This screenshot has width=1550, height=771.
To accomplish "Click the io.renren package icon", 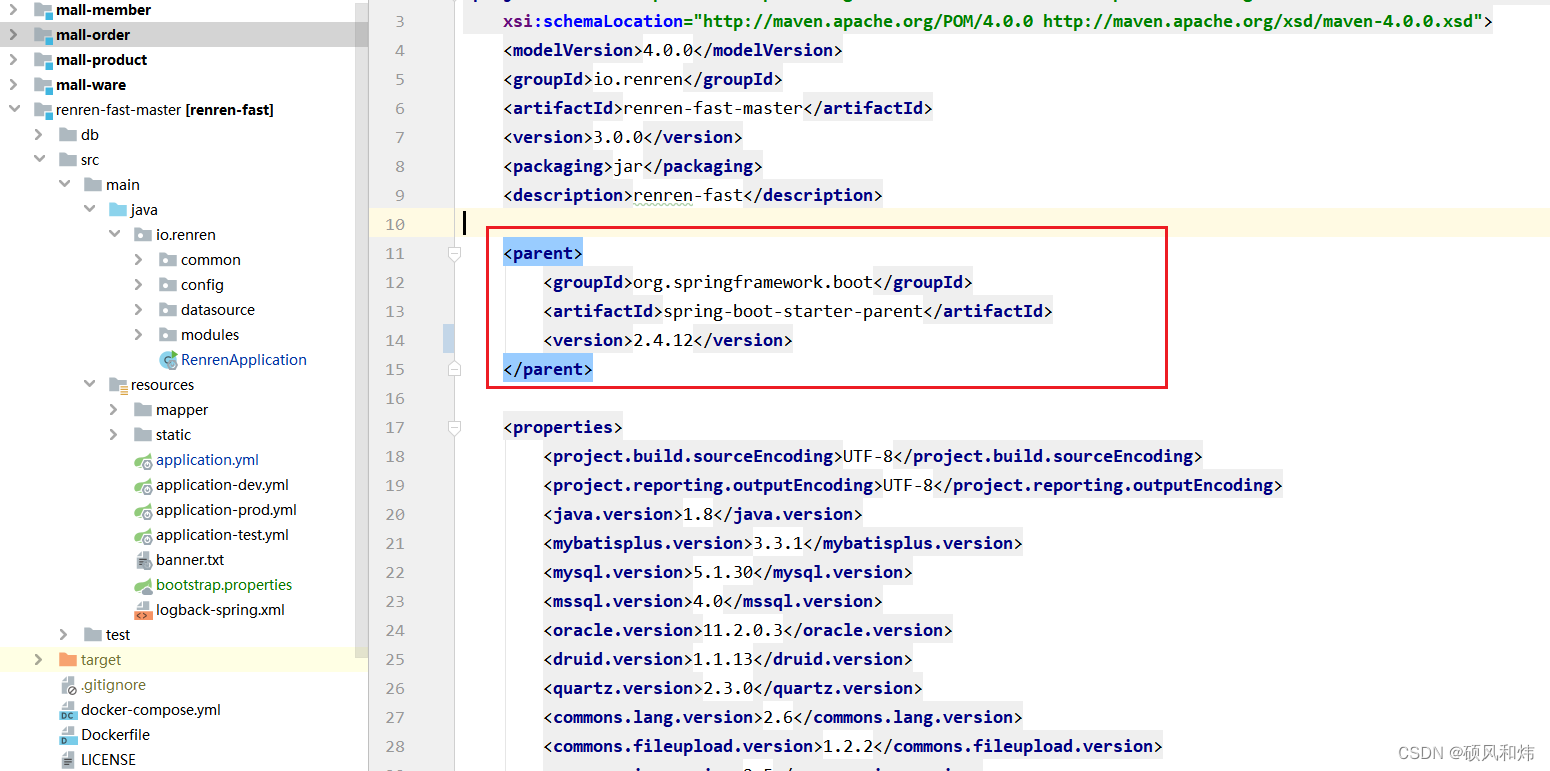I will [x=143, y=235].
